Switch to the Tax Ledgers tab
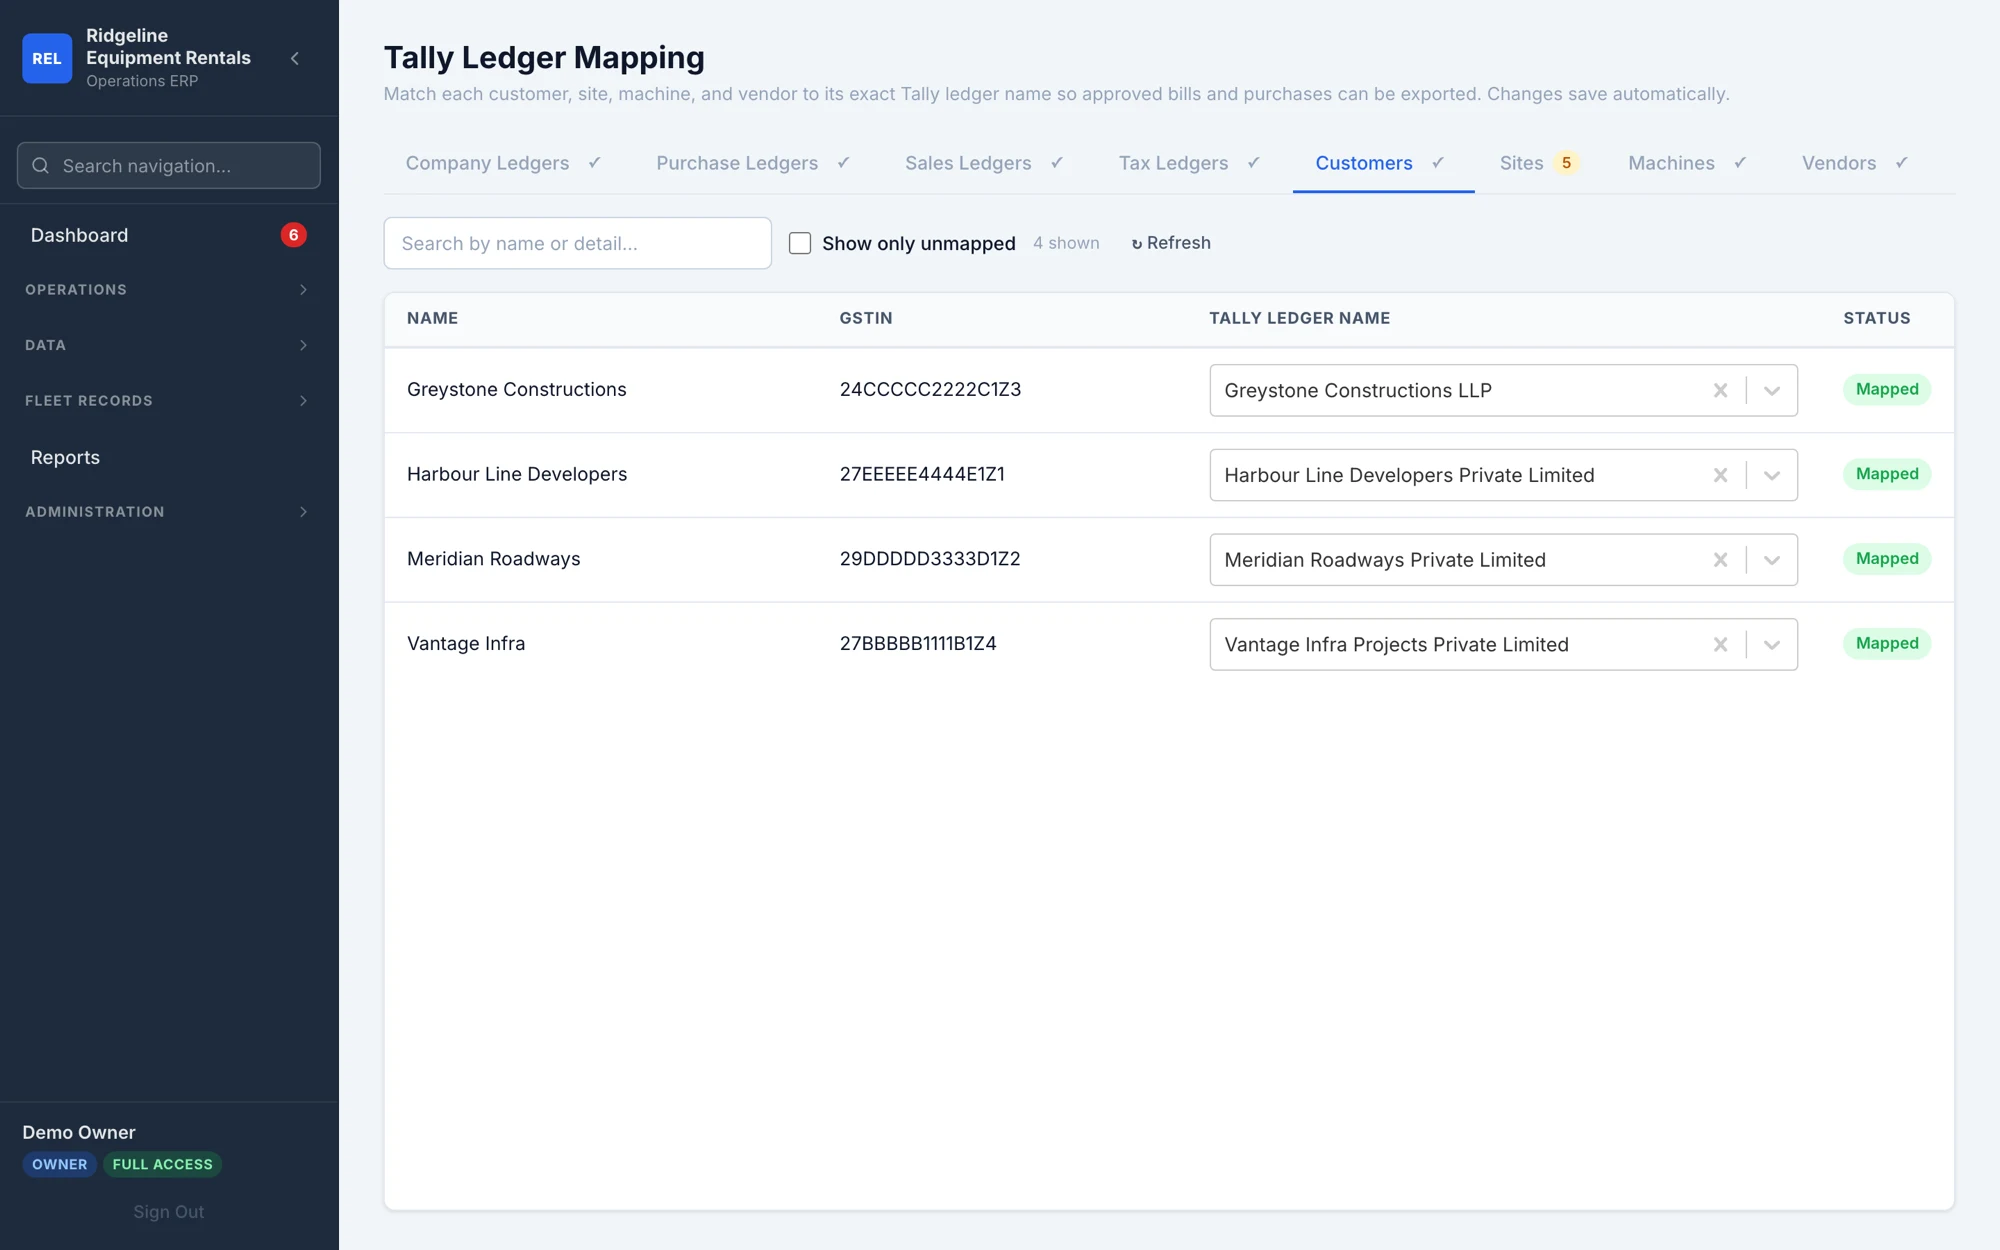This screenshot has width=2000, height=1250. (x=1189, y=163)
